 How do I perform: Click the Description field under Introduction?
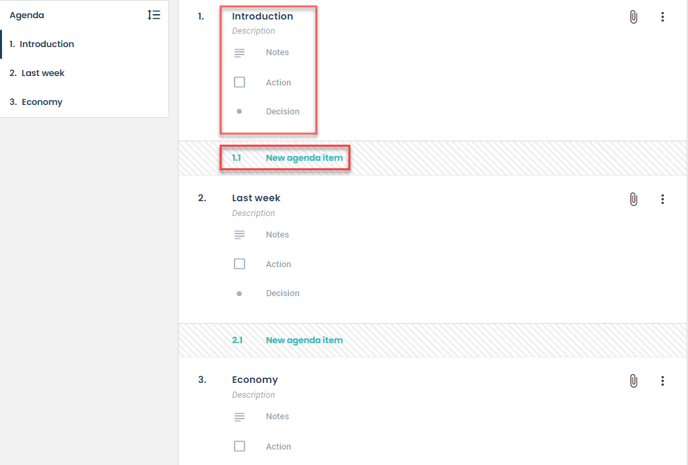(253, 31)
